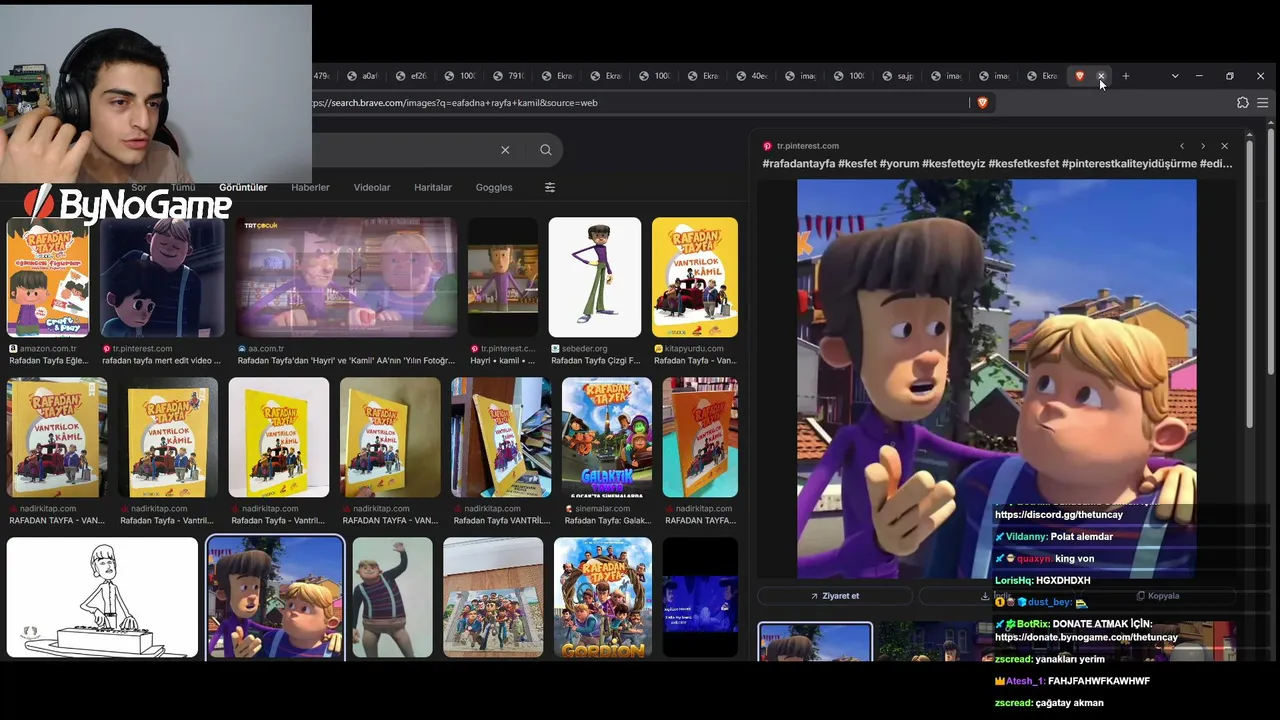This screenshot has height=720, width=1280.
Task: Click the 'Rafadan Tayfa Eğle...' result title
Action: coord(48,361)
